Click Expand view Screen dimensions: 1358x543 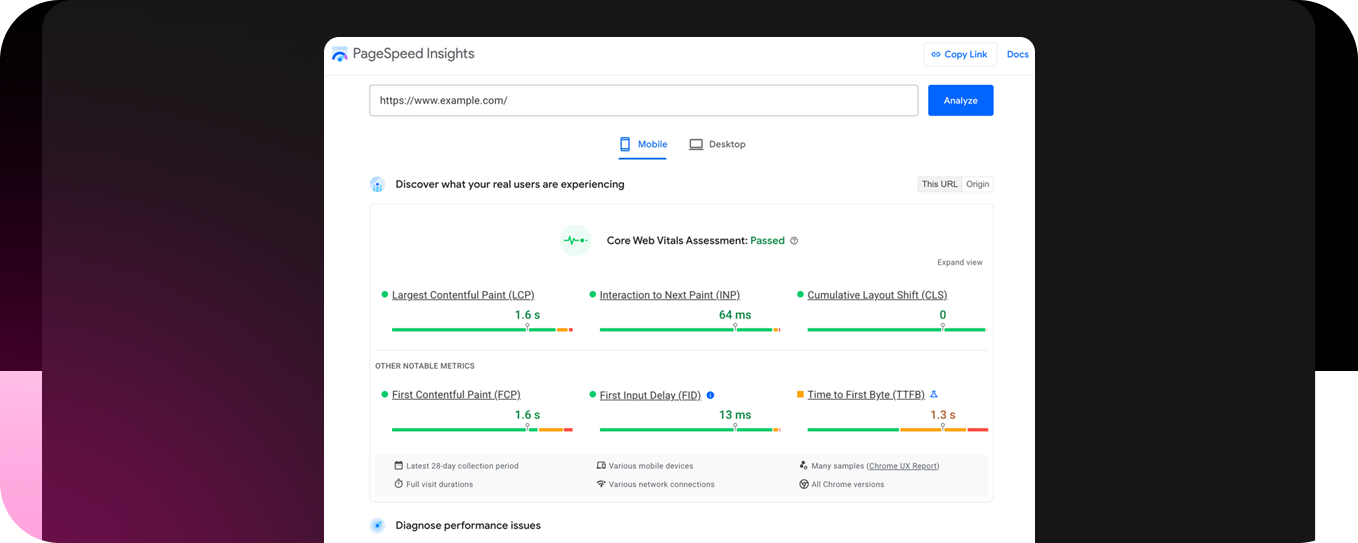(x=960, y=262)
